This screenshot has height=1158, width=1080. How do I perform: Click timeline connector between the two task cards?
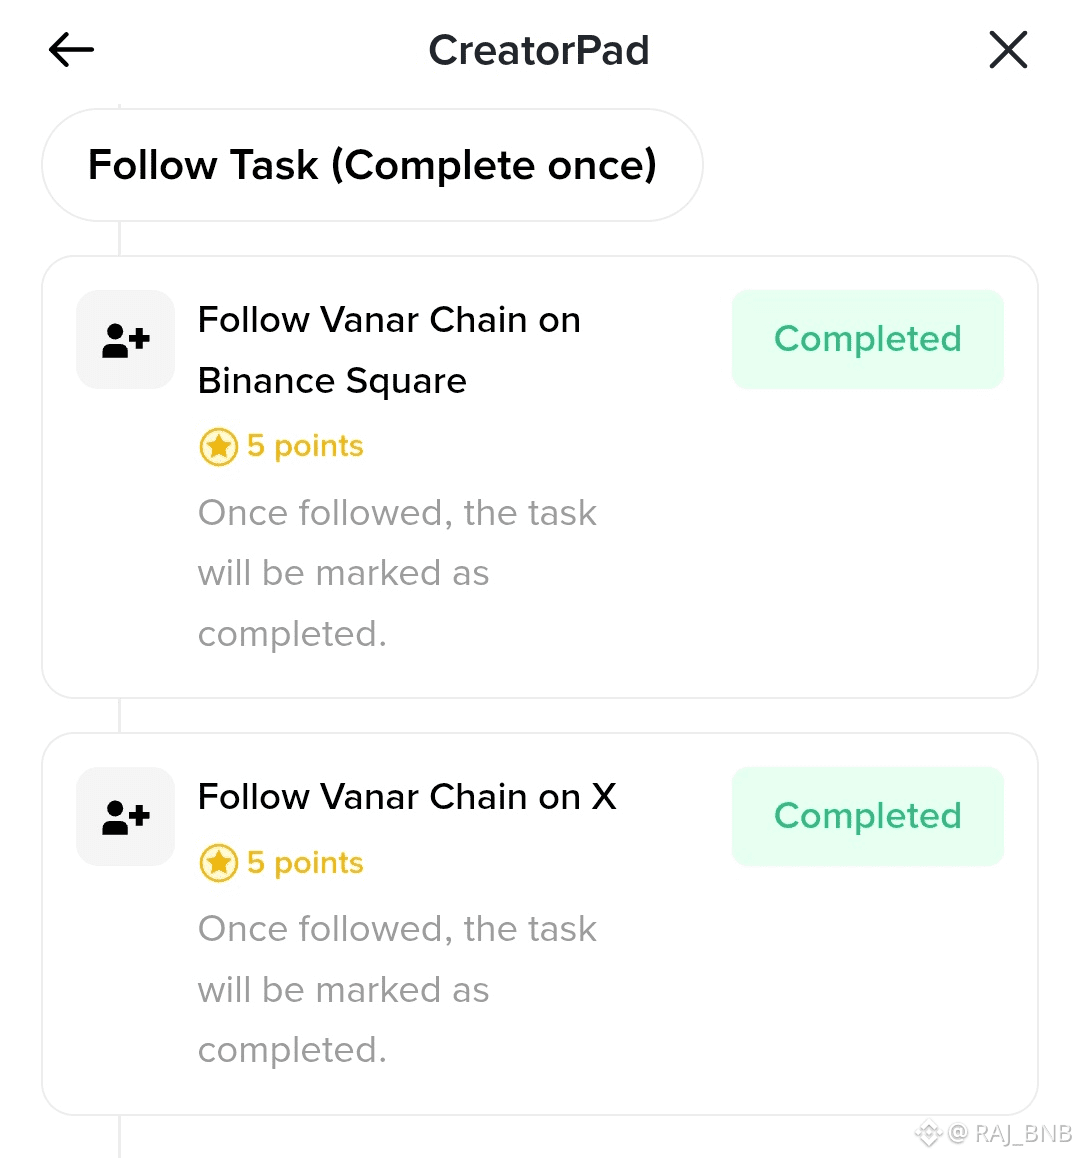pyautogui.click(x=119, y=716)
